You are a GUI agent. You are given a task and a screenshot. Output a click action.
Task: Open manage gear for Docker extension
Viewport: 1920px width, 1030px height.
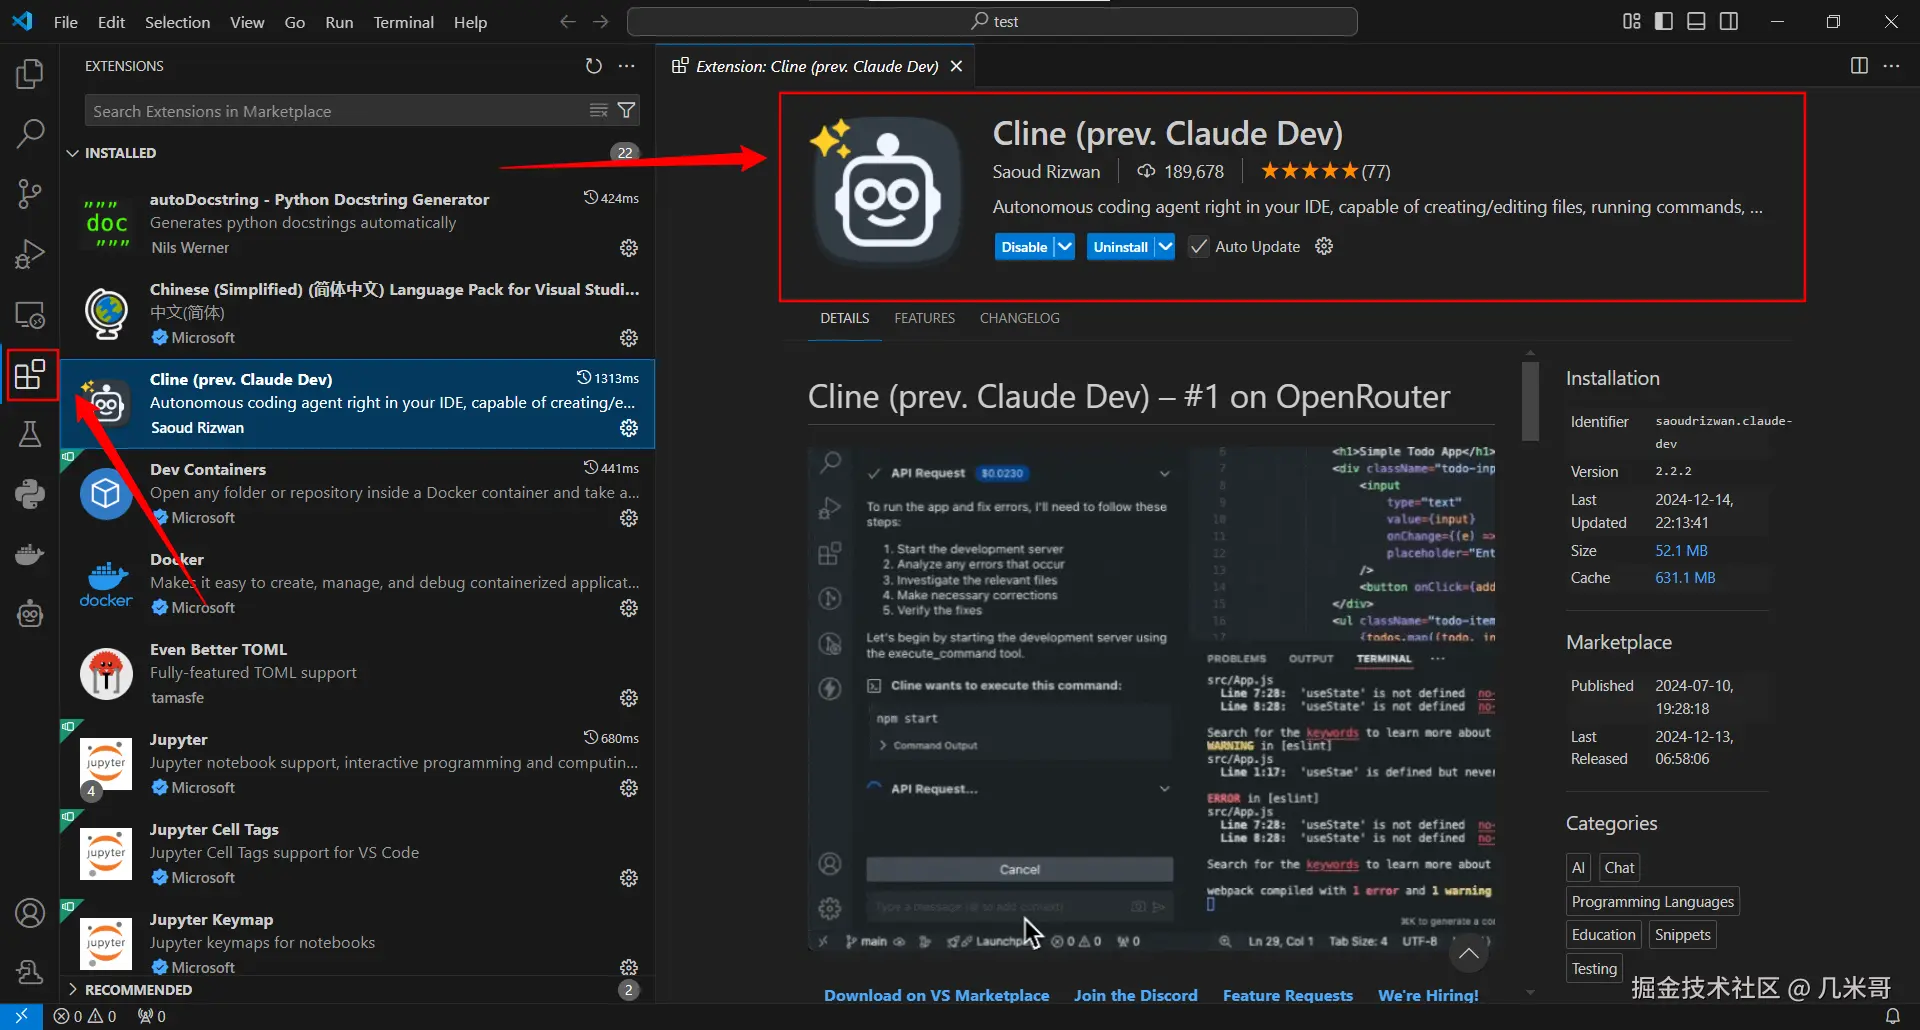coord(629,608)
